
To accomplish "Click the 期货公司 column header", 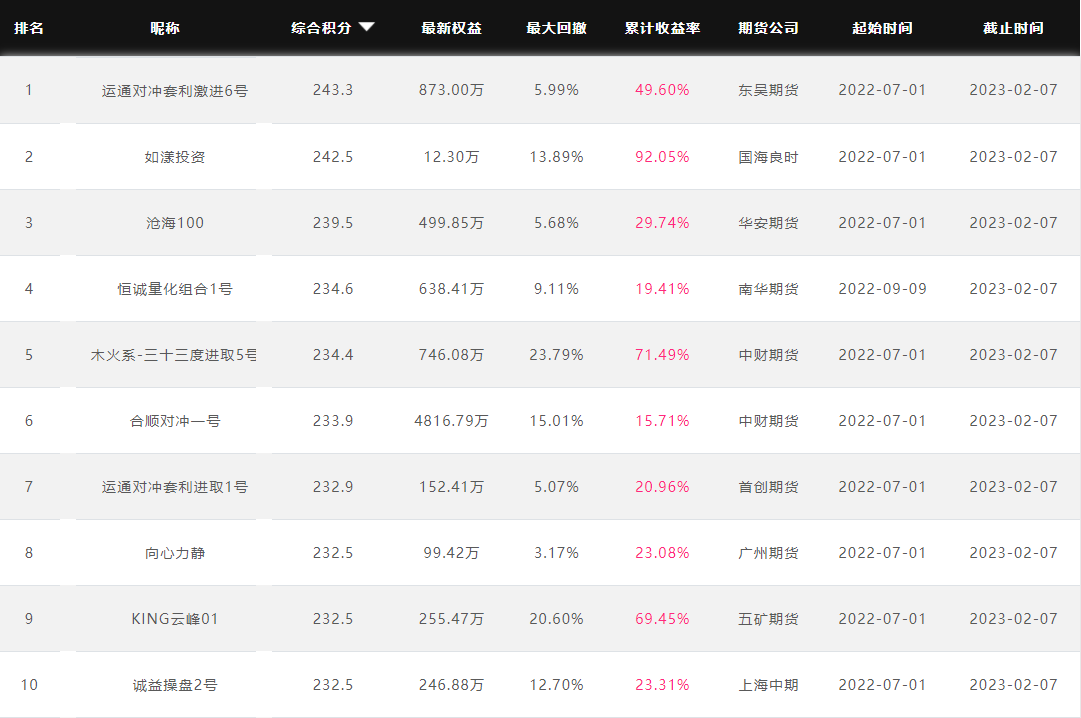I will pos(768,28).
